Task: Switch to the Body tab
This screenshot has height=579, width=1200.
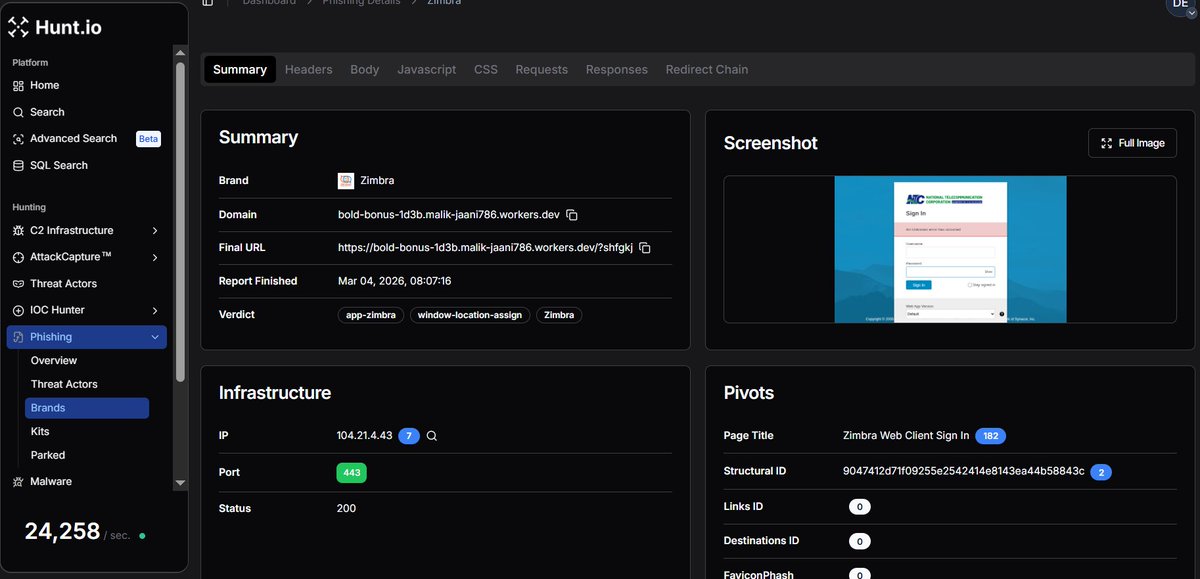Action: 365,69
